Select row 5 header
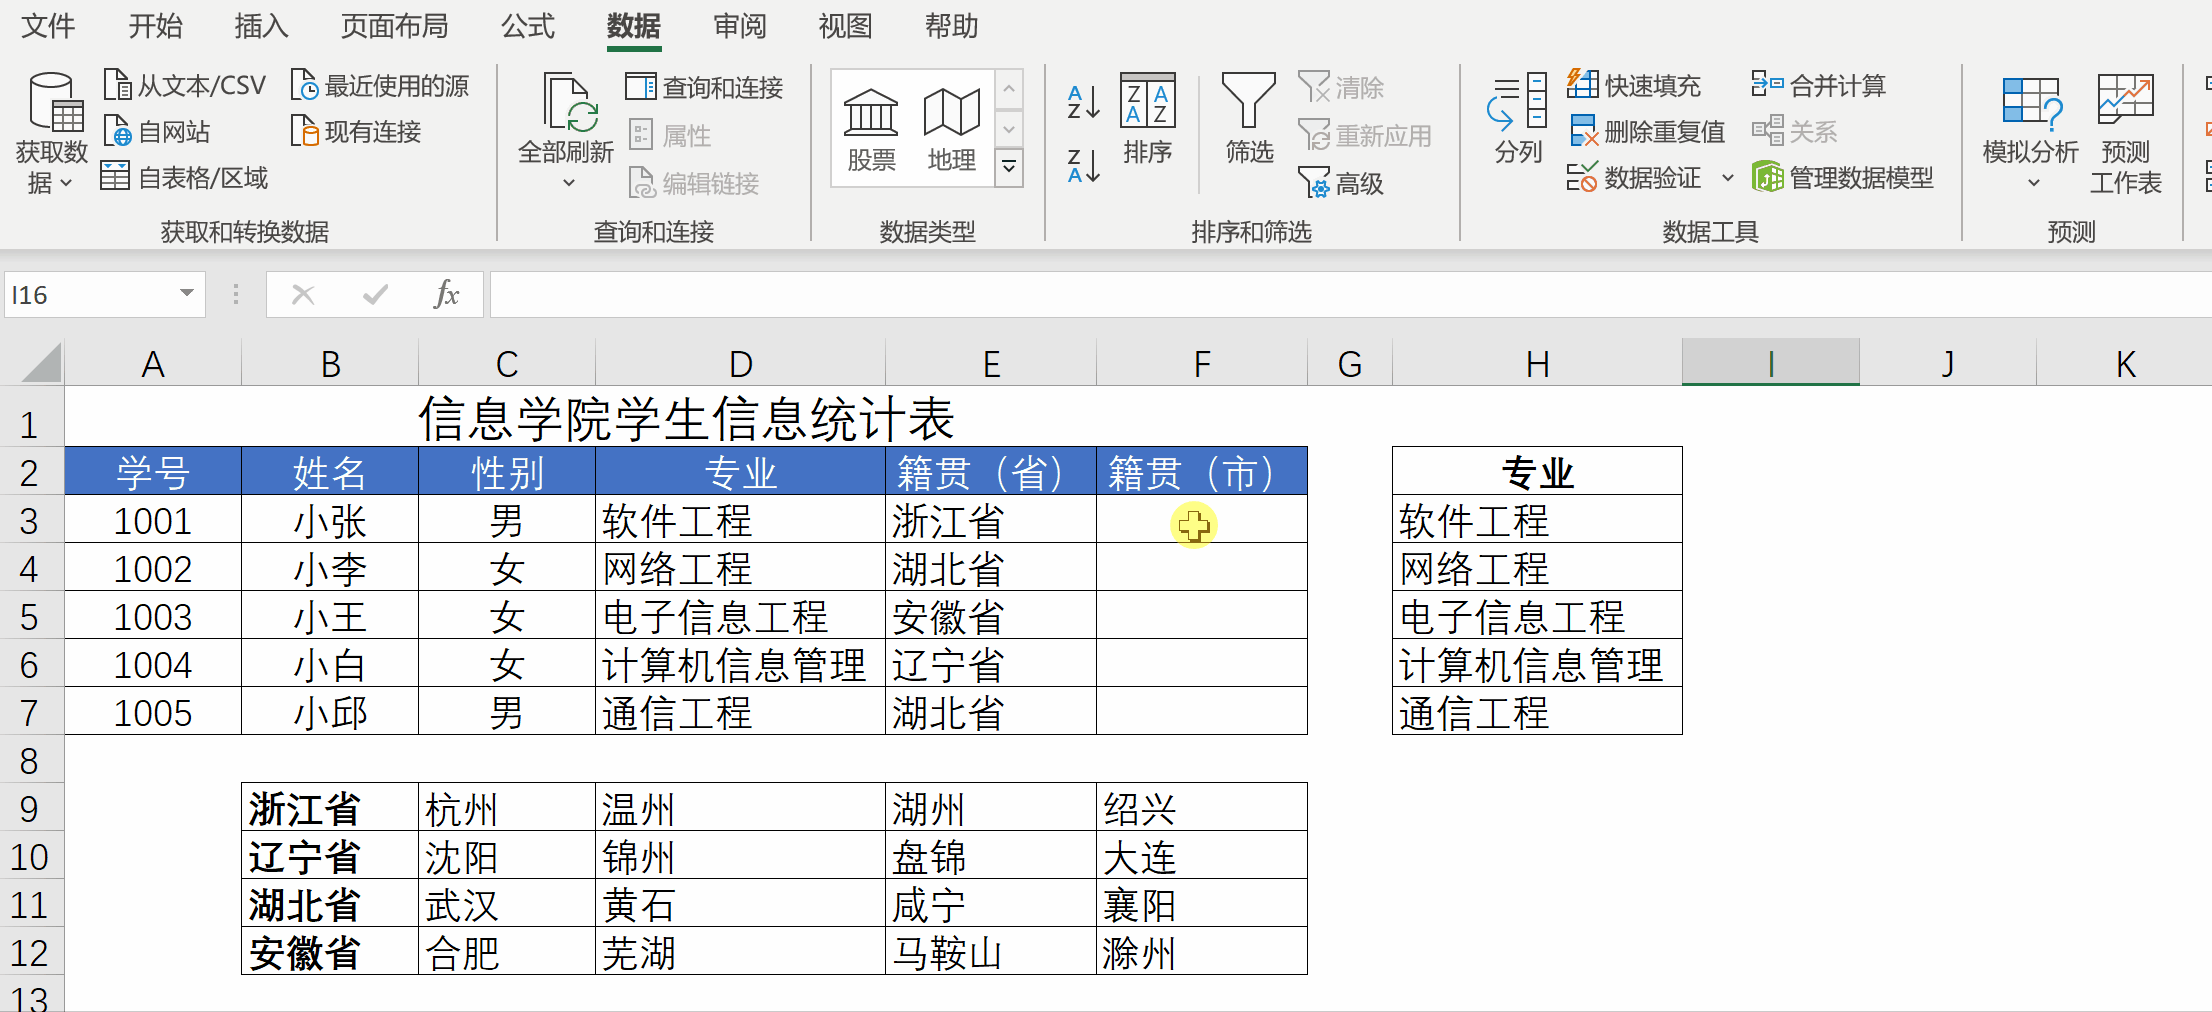 click(x=30, y=617)
